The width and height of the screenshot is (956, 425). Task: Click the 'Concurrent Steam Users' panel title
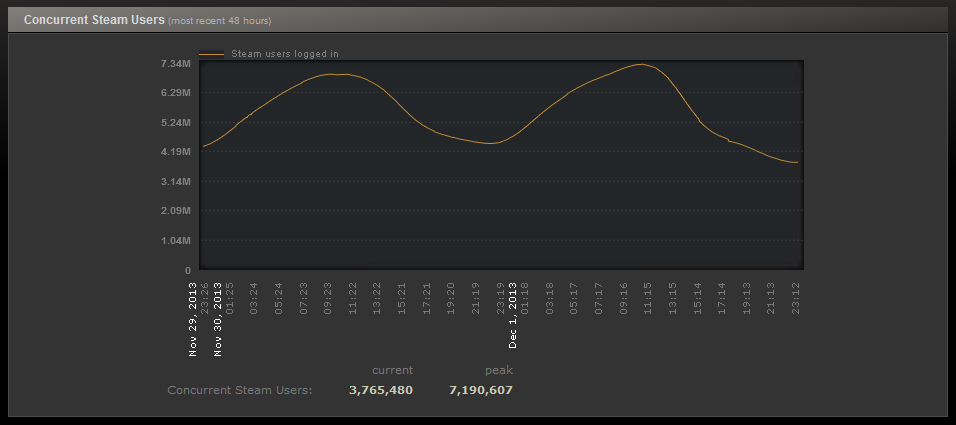(87, 20)
